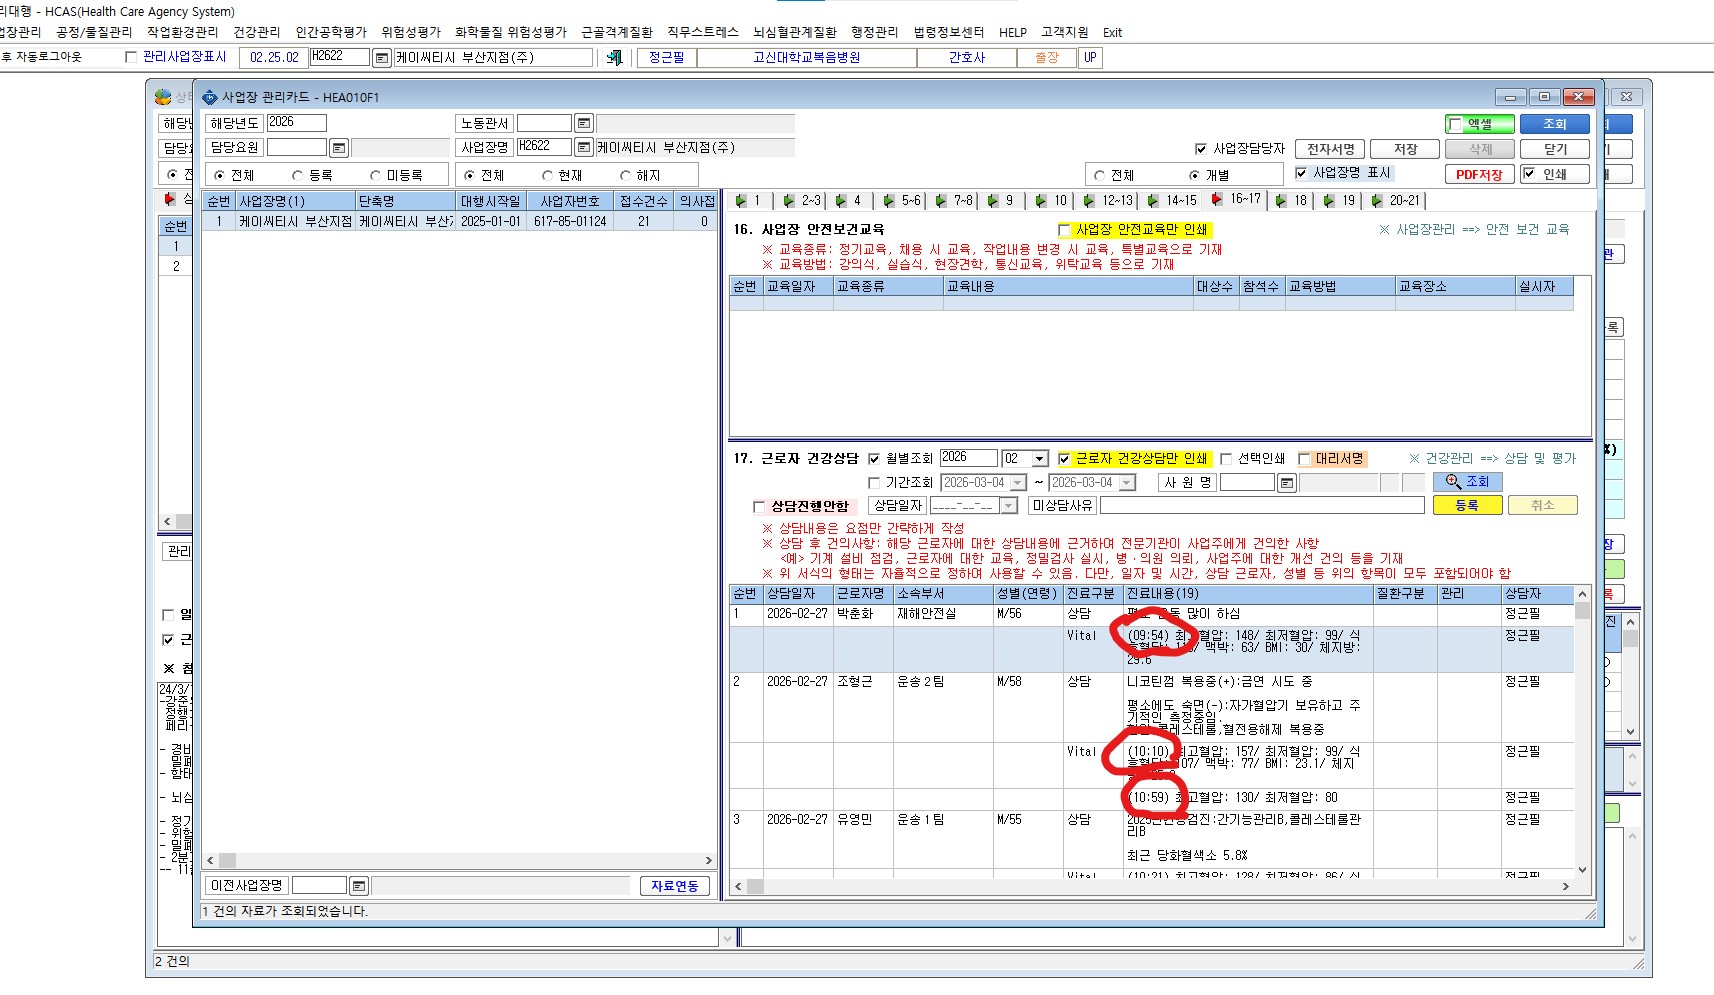Click the yellow 등록 button
The width and height of the screenshot is (1714, 995).
tap(1467, 506)
